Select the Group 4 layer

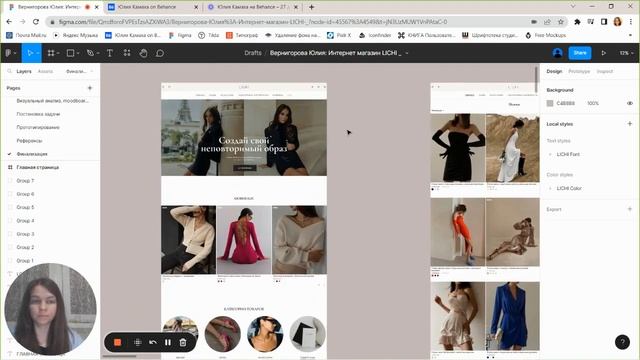(25, 220)
